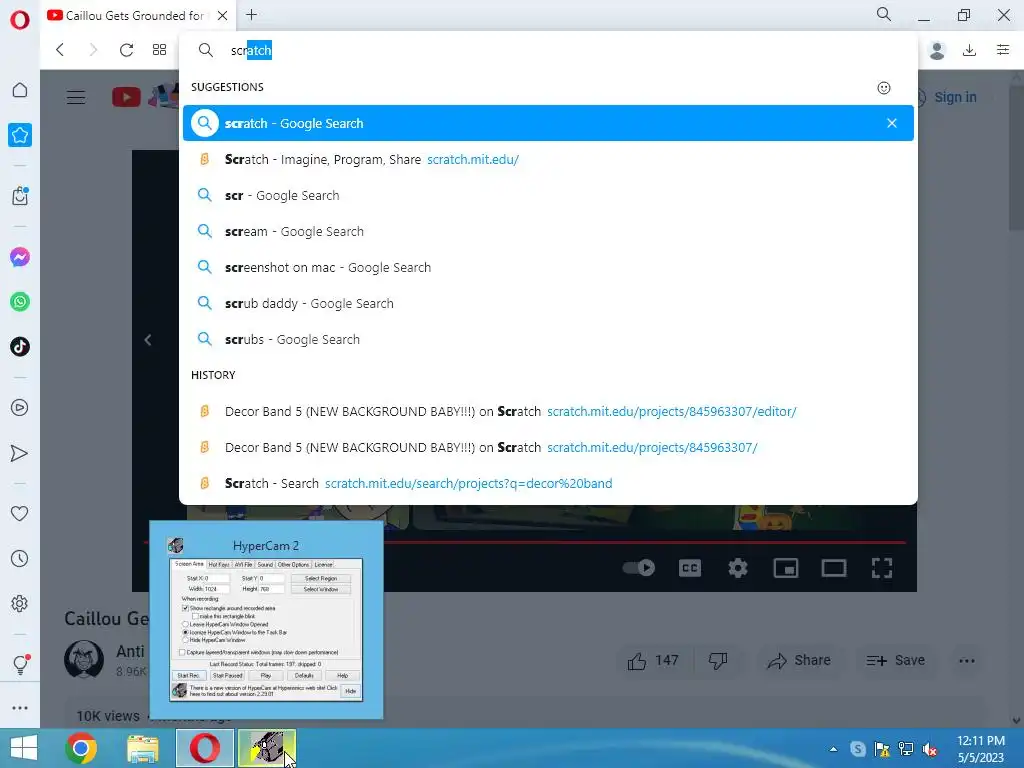The width and height of the screenshot is (1024, 768).
Task: Close the Caillou Gets Grounded tab
Action: [223, 15]
